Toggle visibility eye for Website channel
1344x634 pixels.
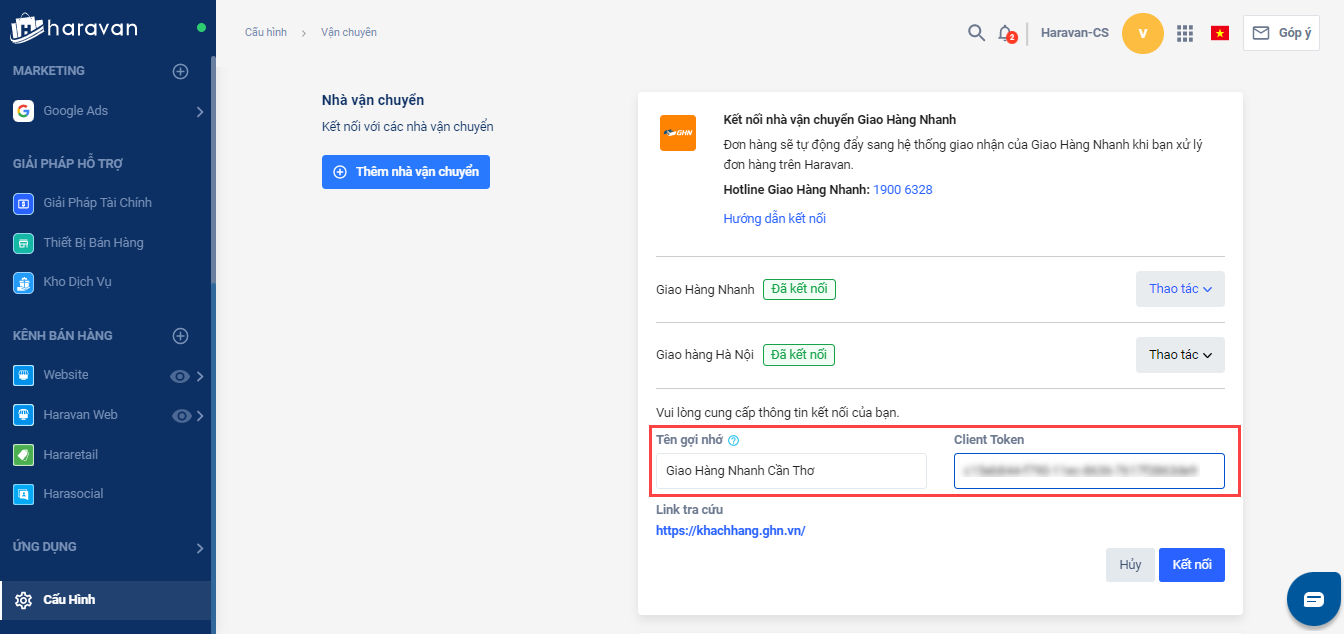pyautogui.click(x=180, y=376)
